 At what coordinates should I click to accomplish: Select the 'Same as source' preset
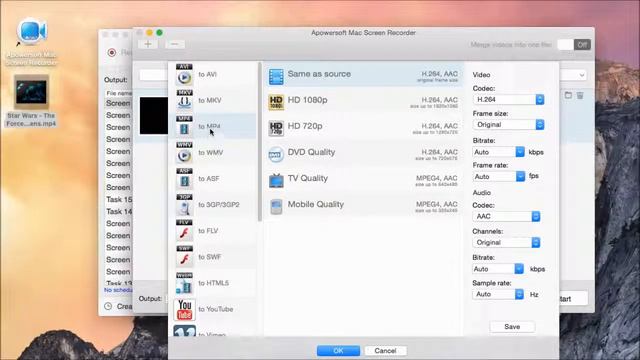(363, 75)
